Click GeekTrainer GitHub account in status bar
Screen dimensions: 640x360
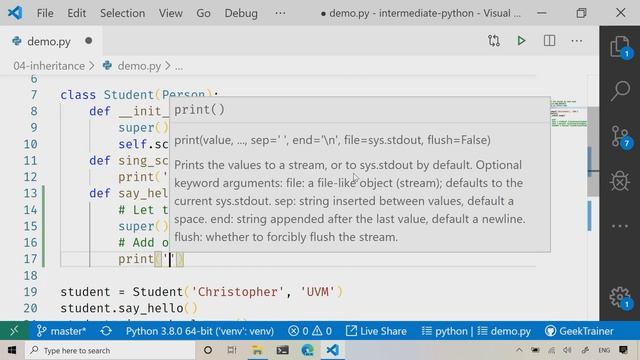click(579, 331)
